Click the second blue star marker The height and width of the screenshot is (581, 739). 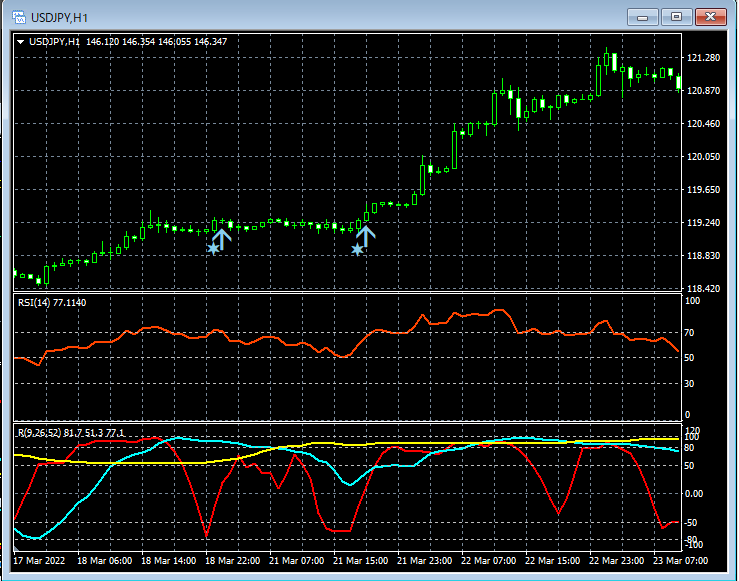pyautogui.click(x=357, y=249)
